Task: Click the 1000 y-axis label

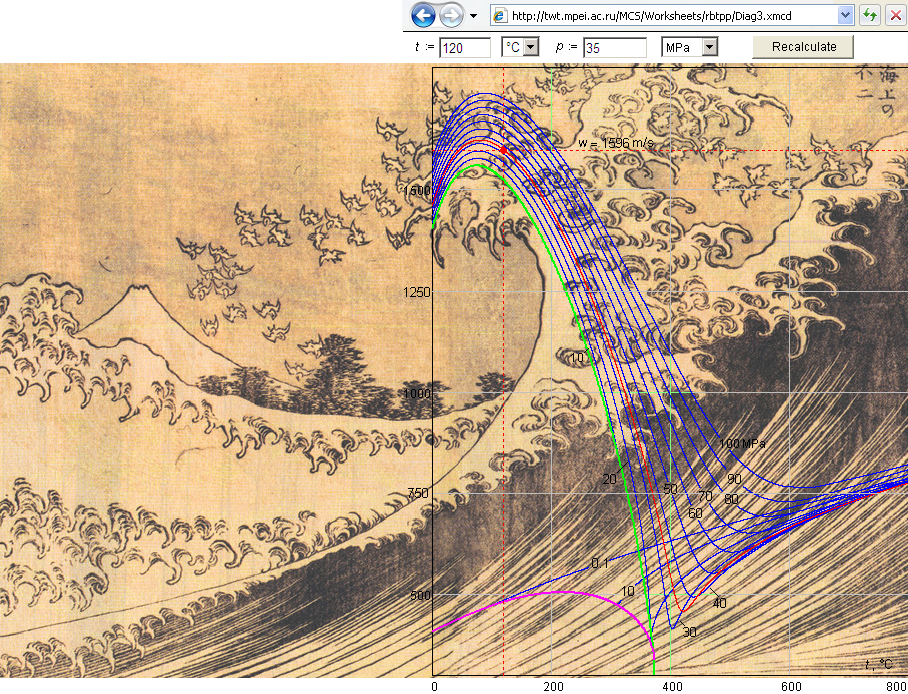Action: 416,393
